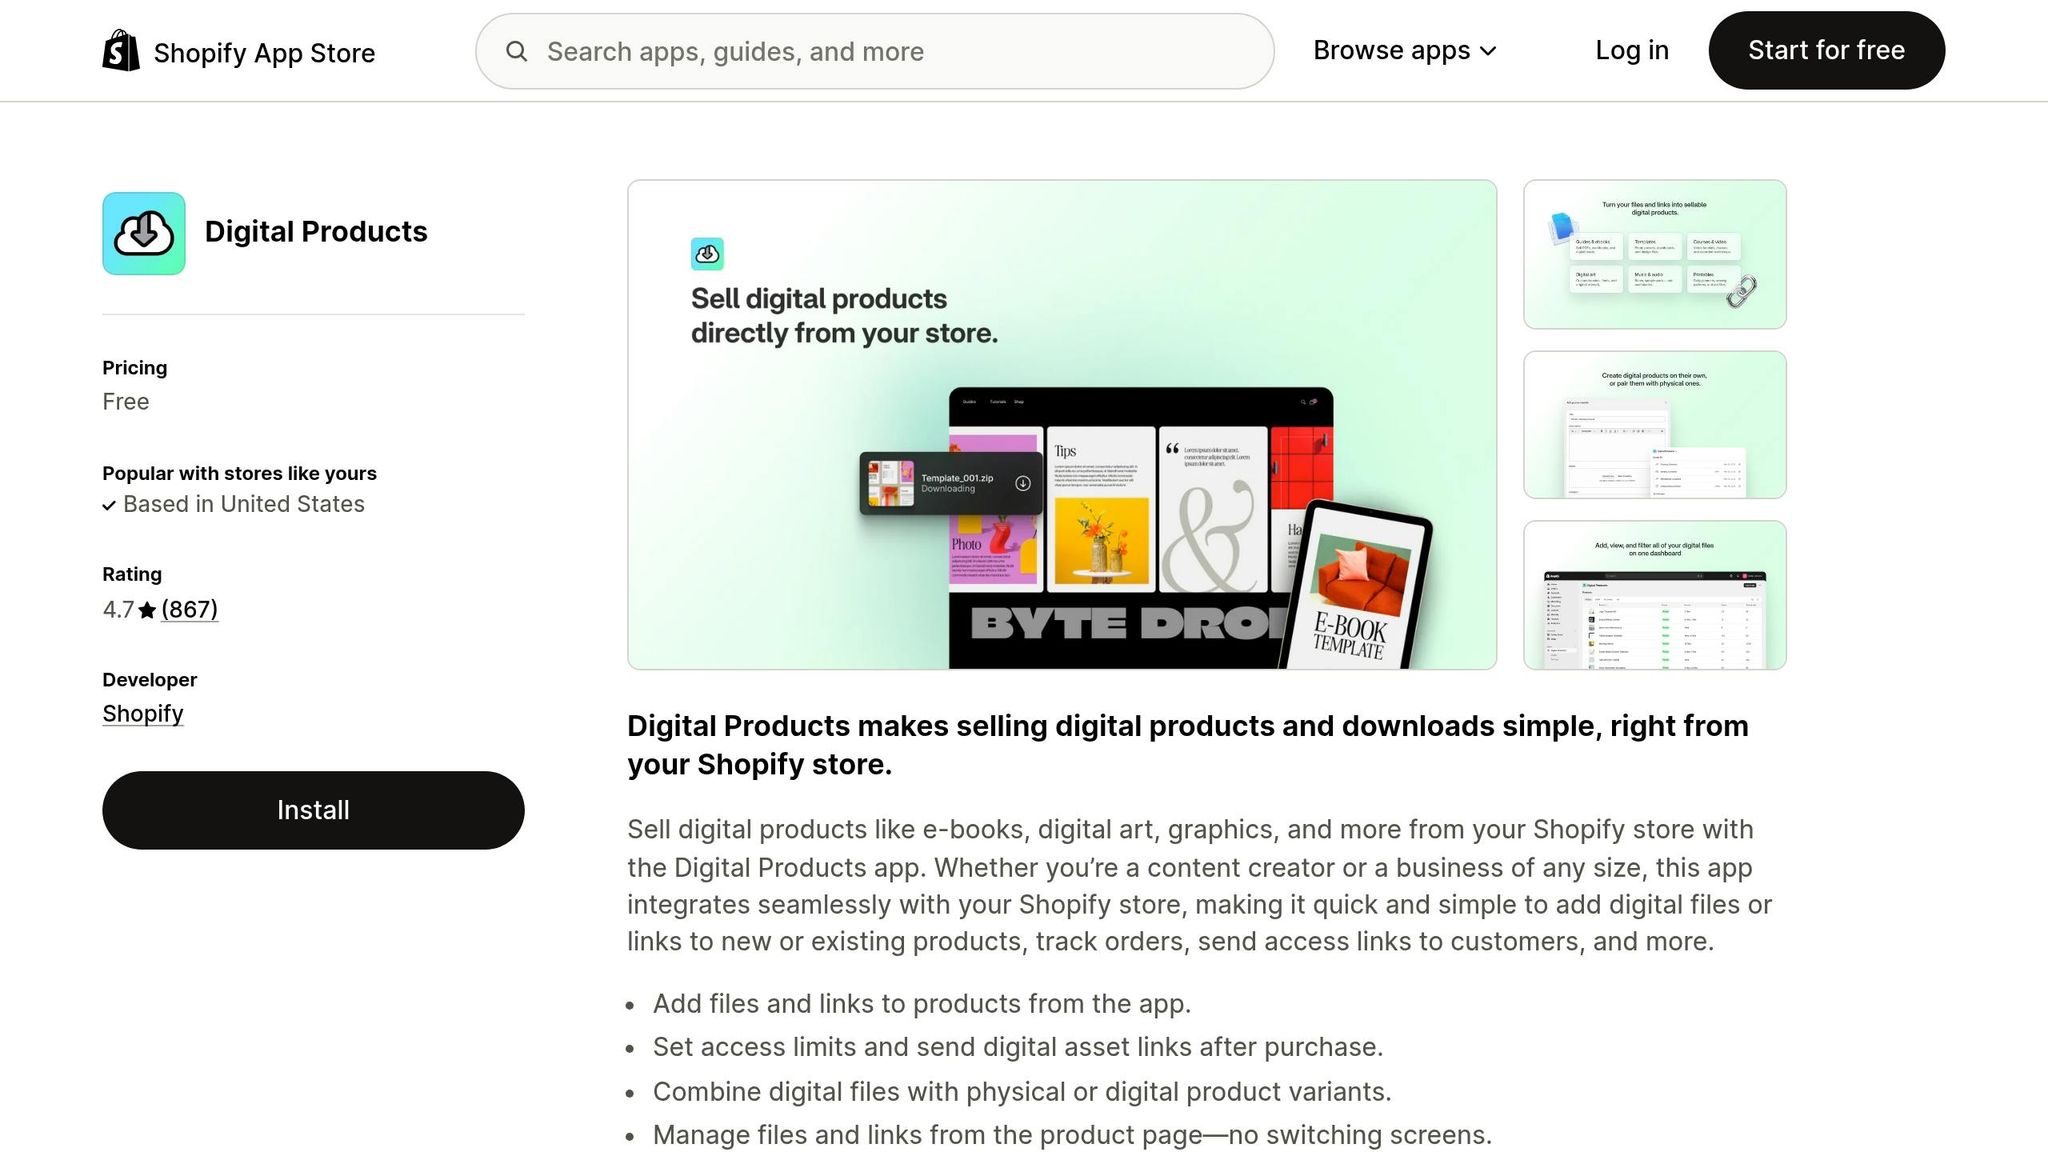The height and width of the screenshot is (1152, 2048).
Task: Click the '4.7' rating value
Action: pyautogui.click(x=118, y=610)
